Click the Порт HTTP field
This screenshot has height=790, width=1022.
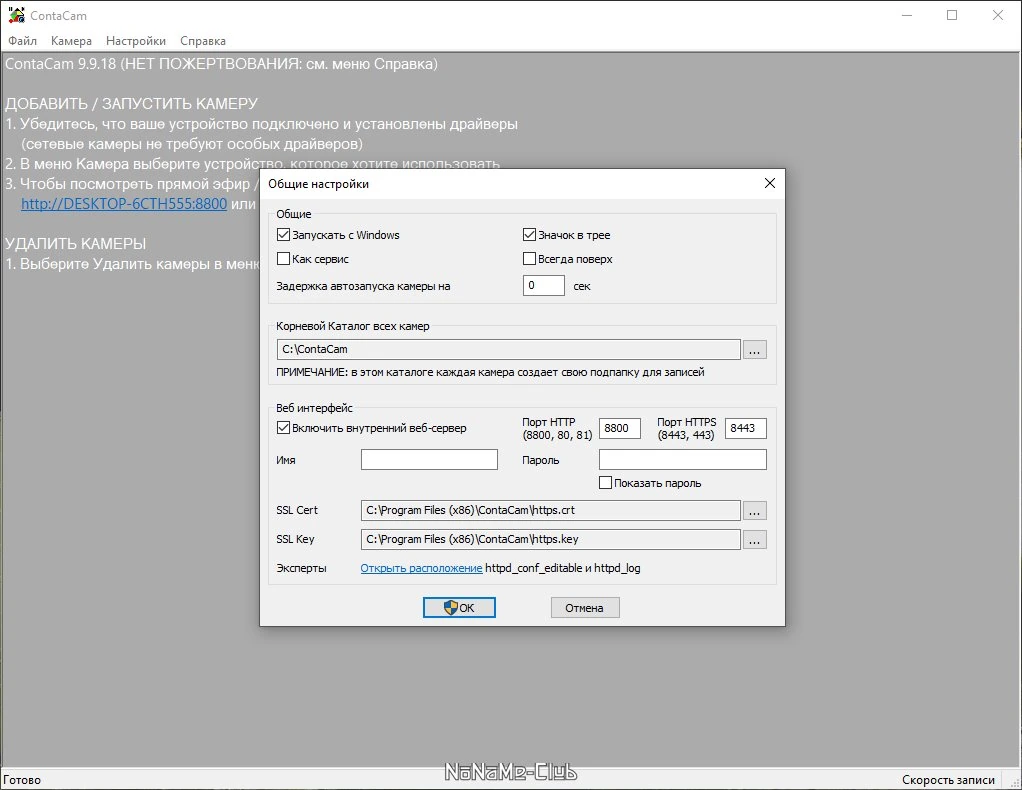(x=619, y=428)
